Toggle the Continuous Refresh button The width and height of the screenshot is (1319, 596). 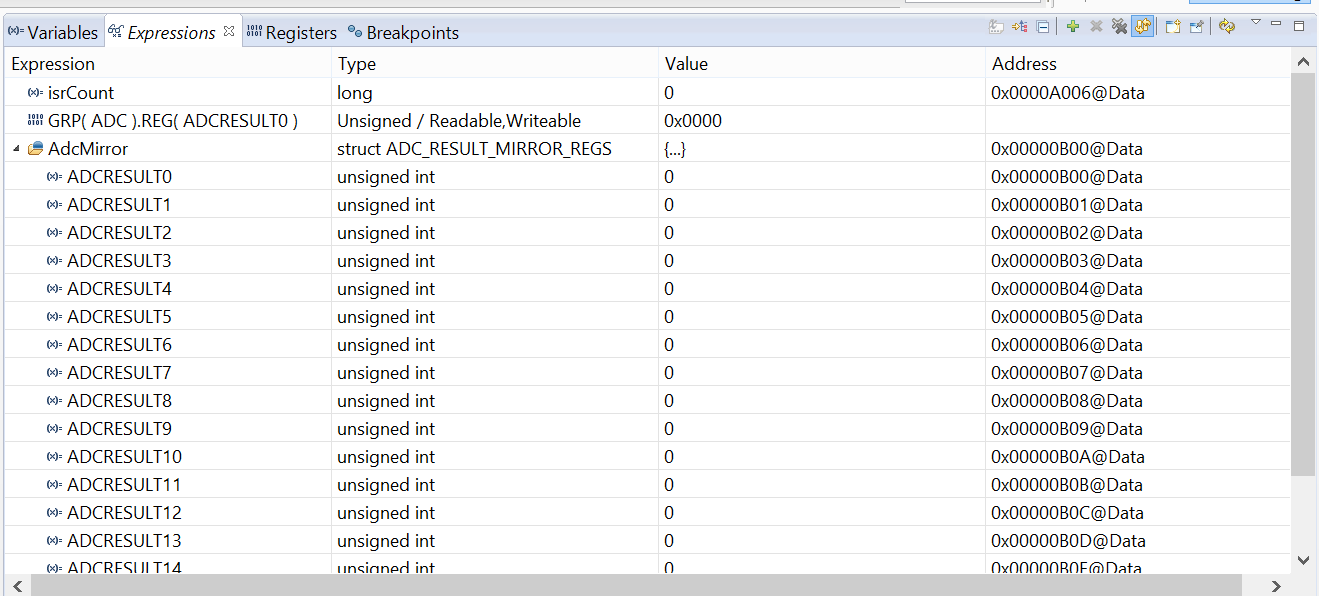1142,27
